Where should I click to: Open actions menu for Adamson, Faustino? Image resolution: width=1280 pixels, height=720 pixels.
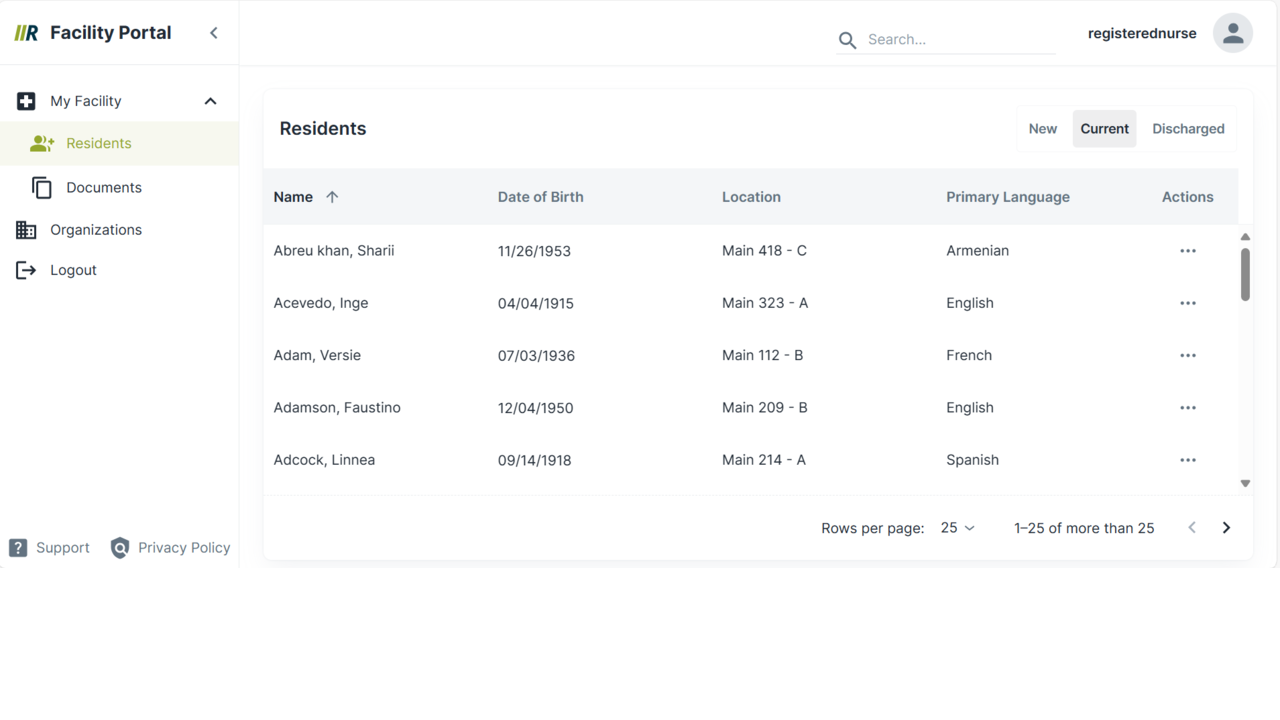tap(1188, 408)
